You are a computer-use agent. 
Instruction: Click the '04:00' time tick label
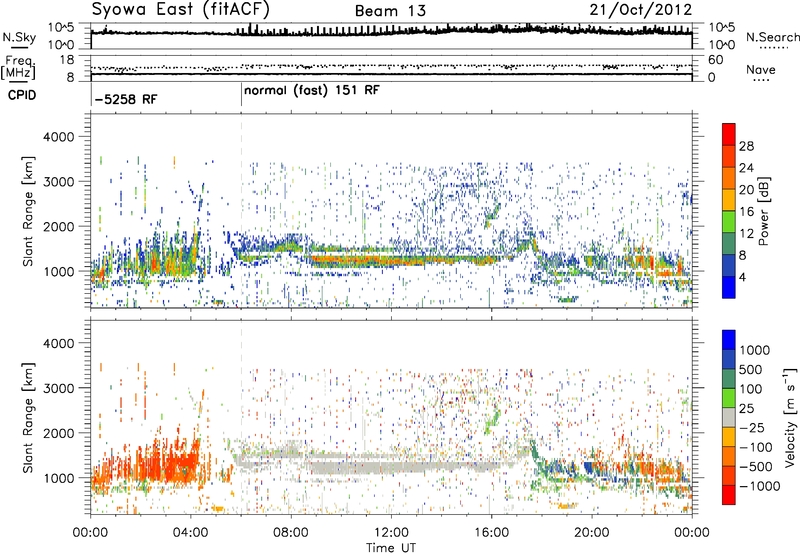(x=191, y=533)
